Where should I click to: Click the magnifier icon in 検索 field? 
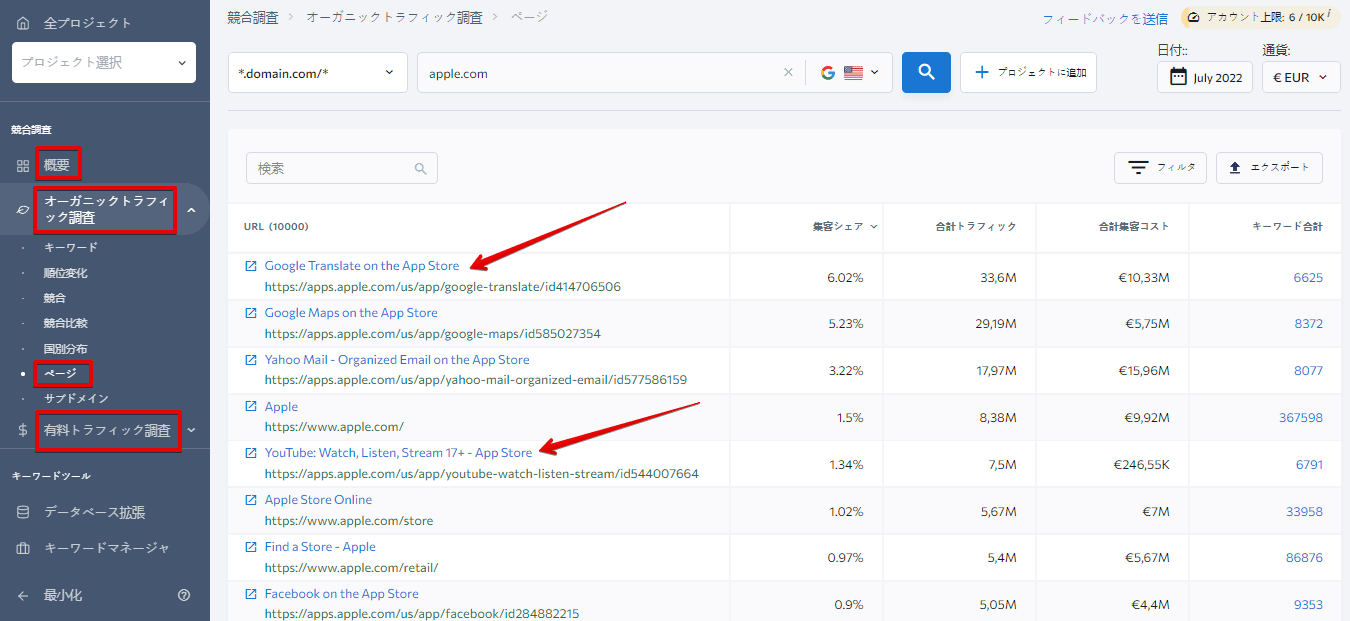click(x=421, y=169)
